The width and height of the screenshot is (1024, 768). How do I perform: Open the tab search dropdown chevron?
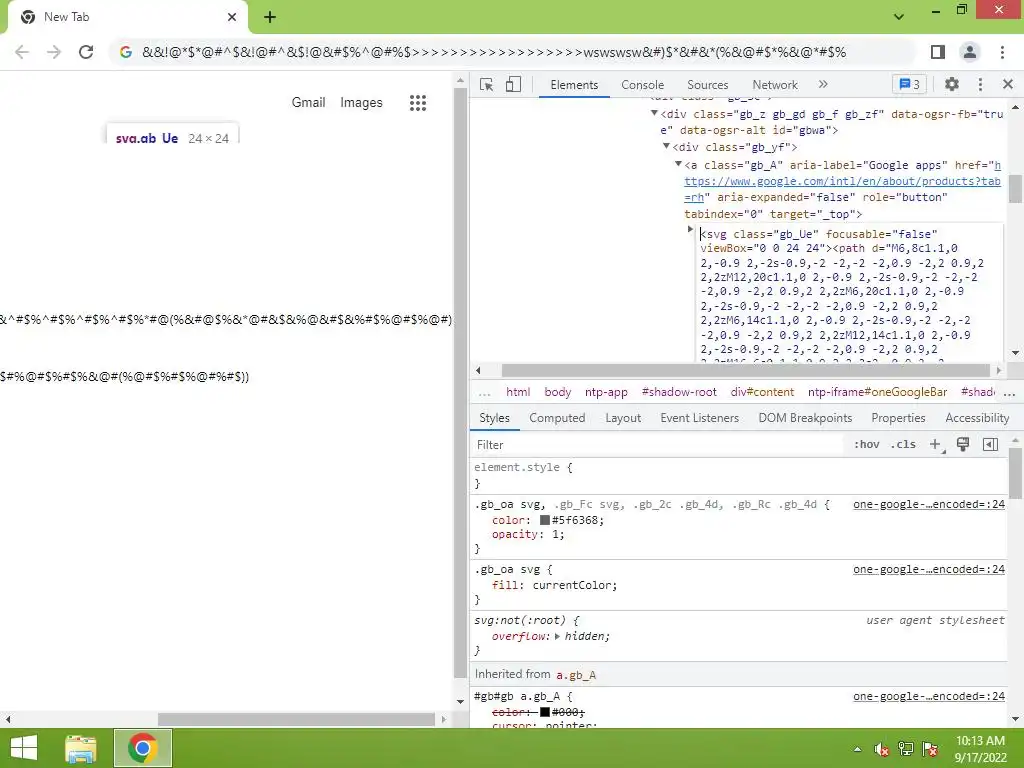pyautogui.click(x=899, y=17)
